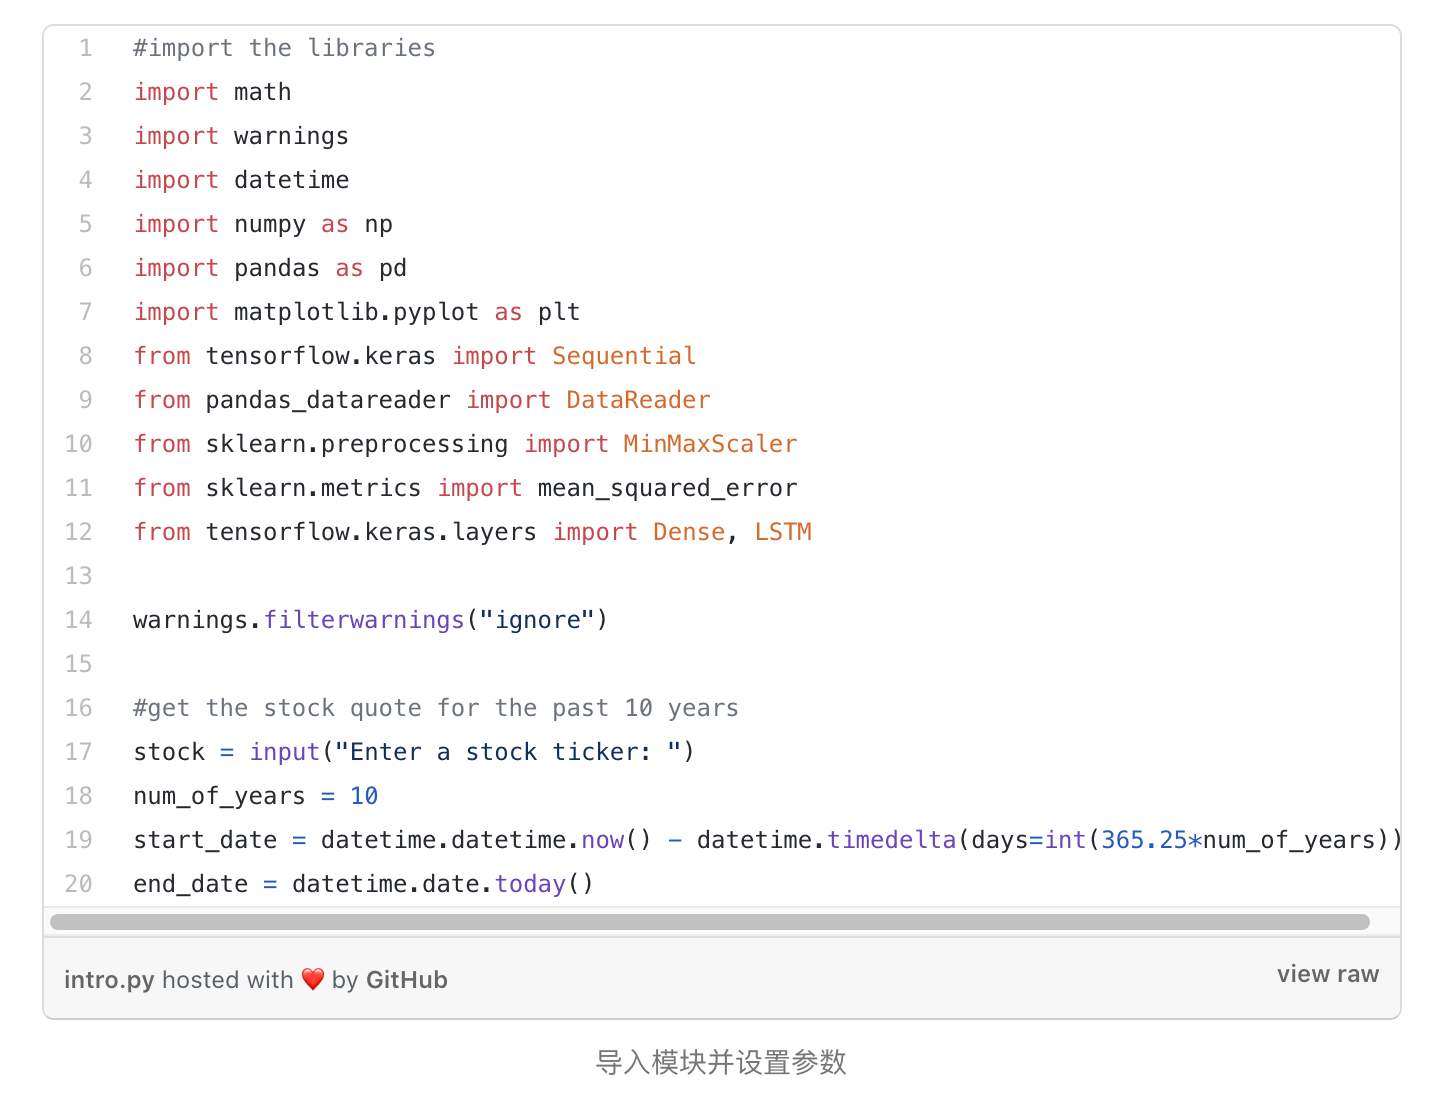Click the 'MinMaxScaler' class name

click(710, 444)
